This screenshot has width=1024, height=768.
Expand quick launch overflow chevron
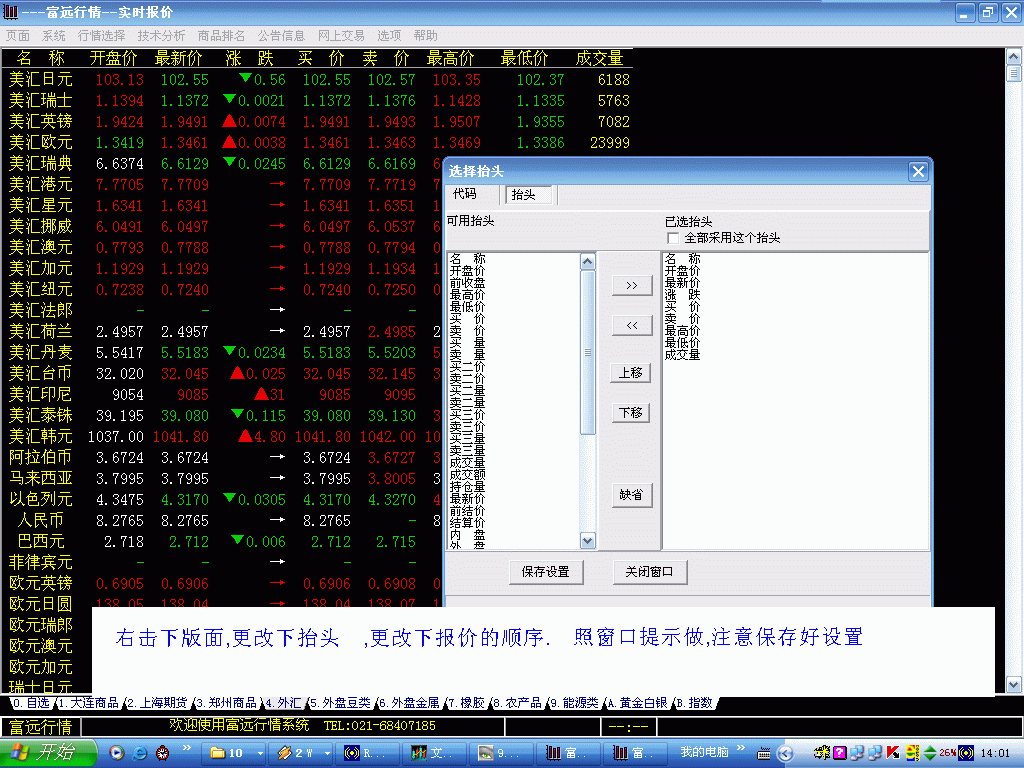point(186,748)
